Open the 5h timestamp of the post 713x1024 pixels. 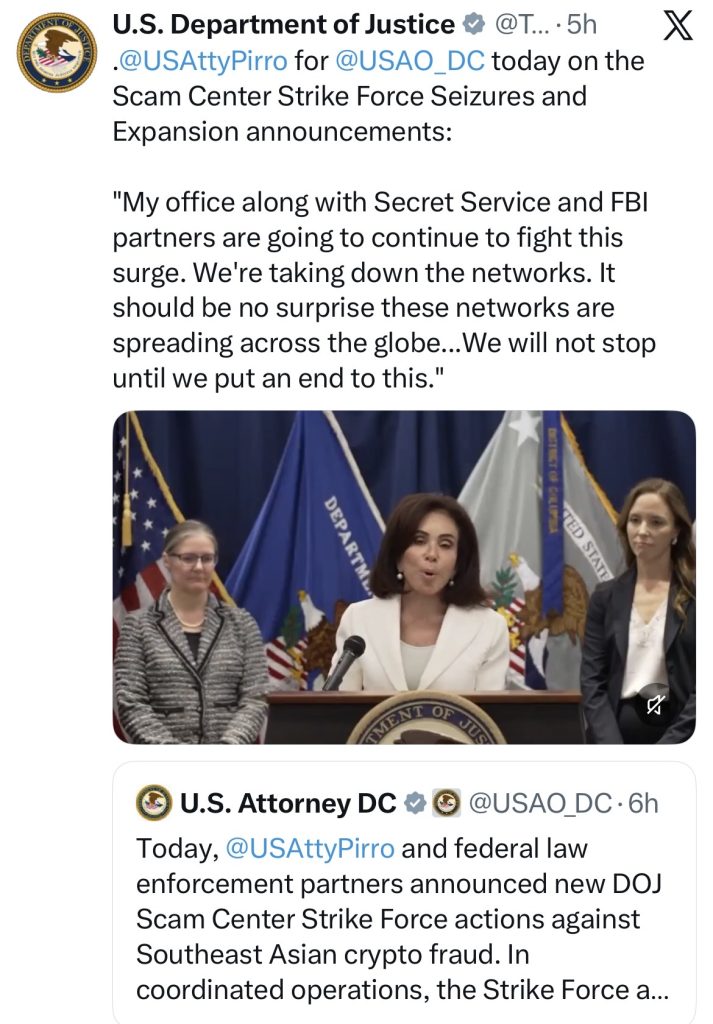pyautogui.click(x=582, y=25)
